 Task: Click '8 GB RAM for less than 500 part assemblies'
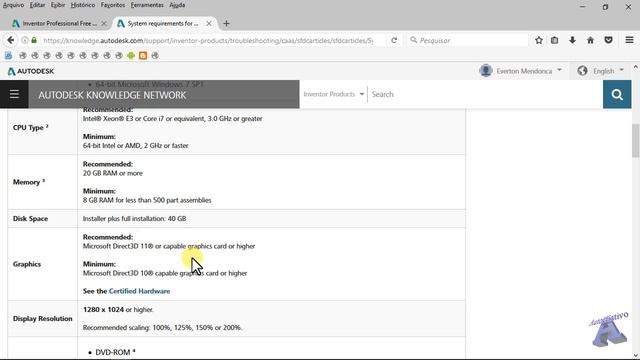point(147,200)
